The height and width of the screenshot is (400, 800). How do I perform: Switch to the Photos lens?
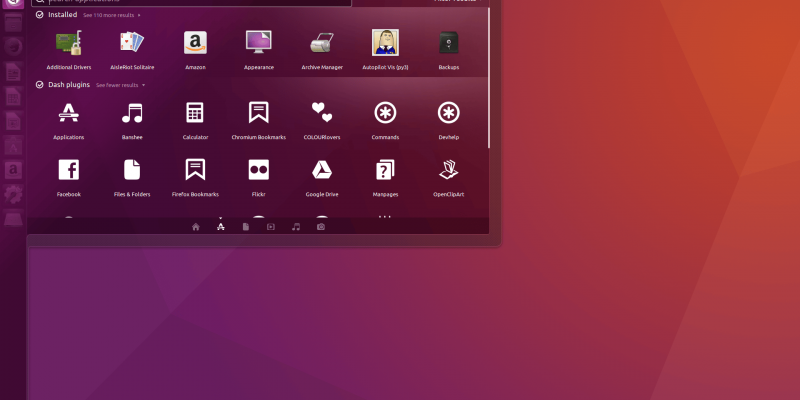point(321,227)
